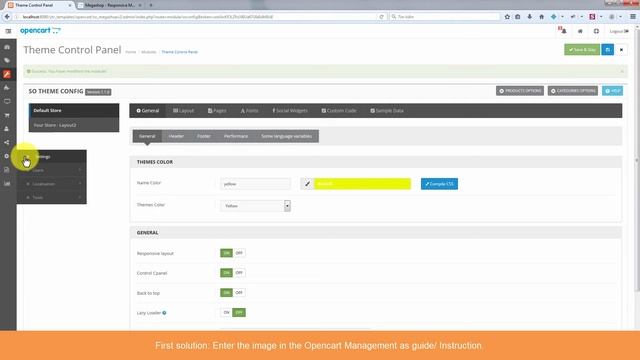Open the System gear icon in sidebar
640x360 pixels.
7,156
